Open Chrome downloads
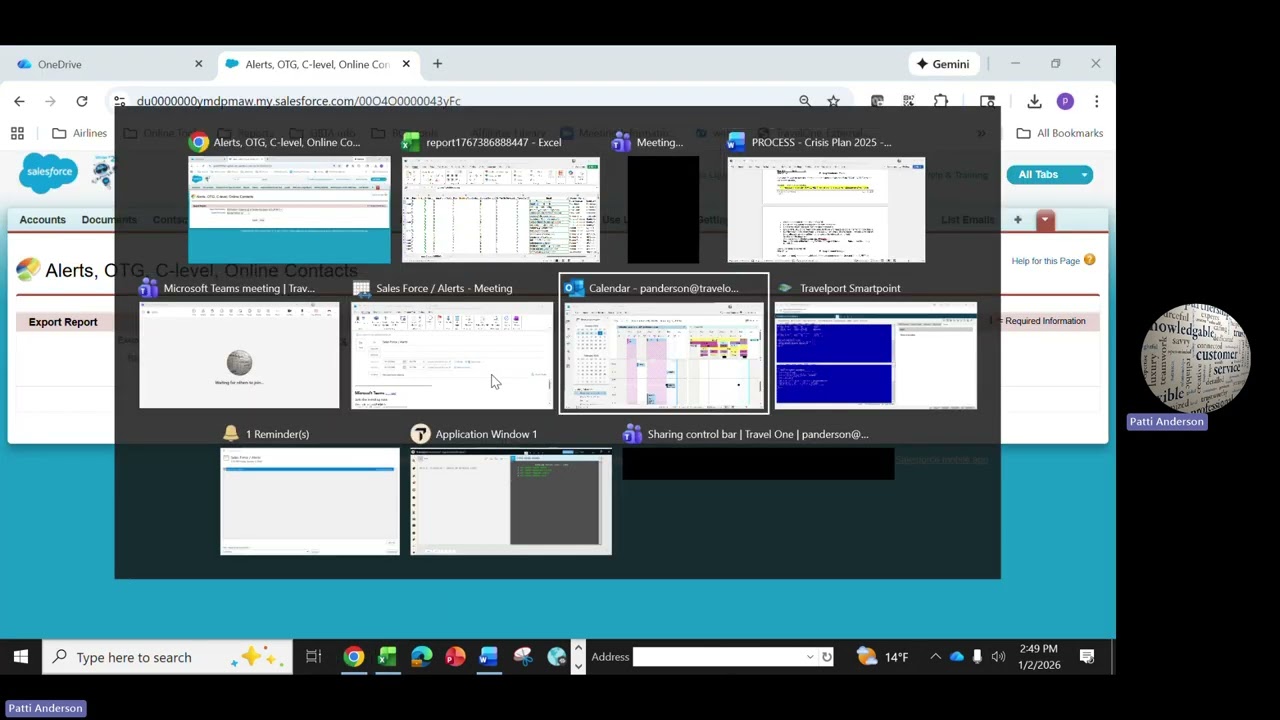1280x720 pixels. tap(1034, 101)
